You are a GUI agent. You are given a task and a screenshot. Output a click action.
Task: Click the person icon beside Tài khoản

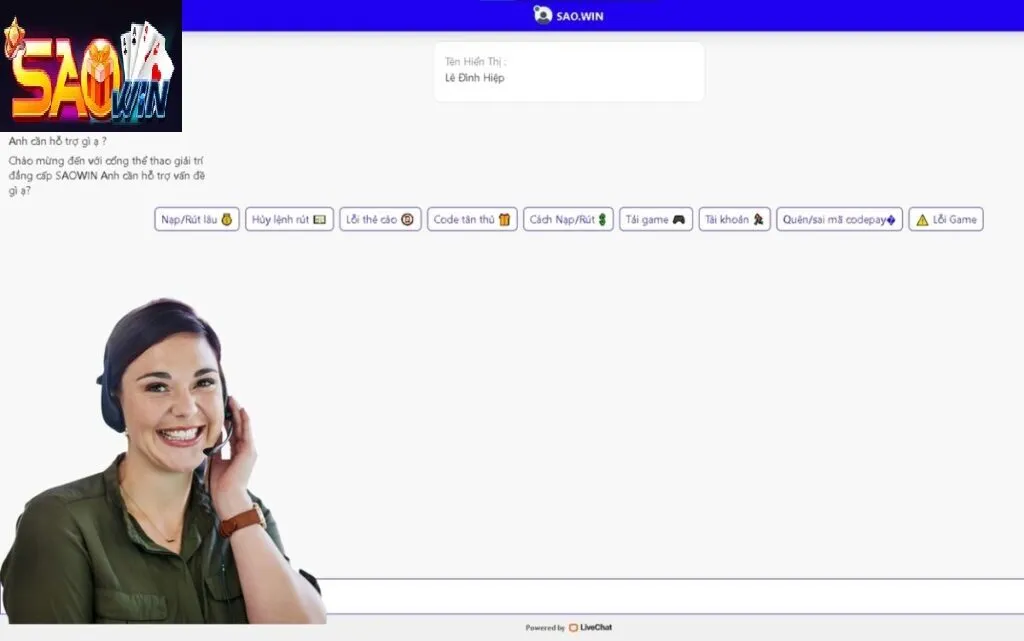[757, 219]
